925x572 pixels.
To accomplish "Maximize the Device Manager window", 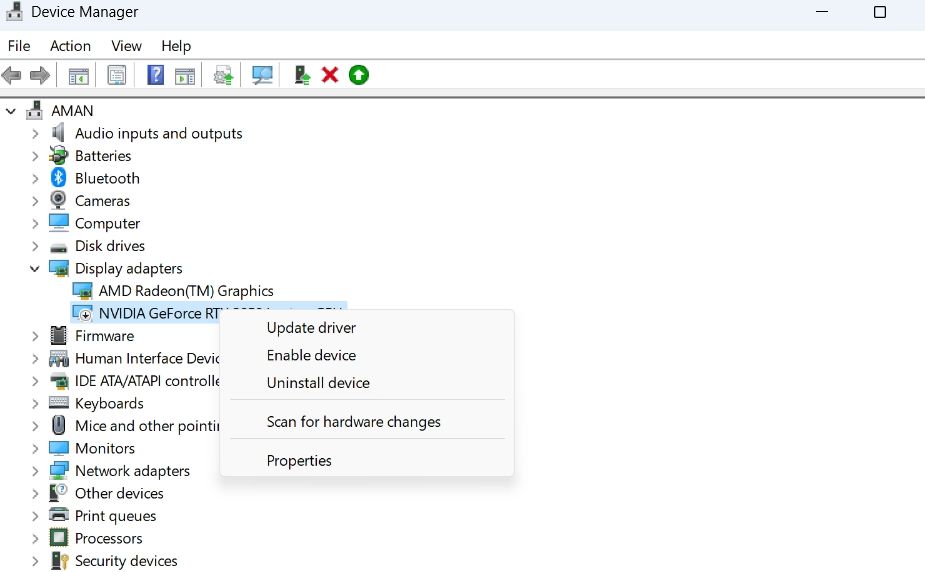I will (880, 12).
